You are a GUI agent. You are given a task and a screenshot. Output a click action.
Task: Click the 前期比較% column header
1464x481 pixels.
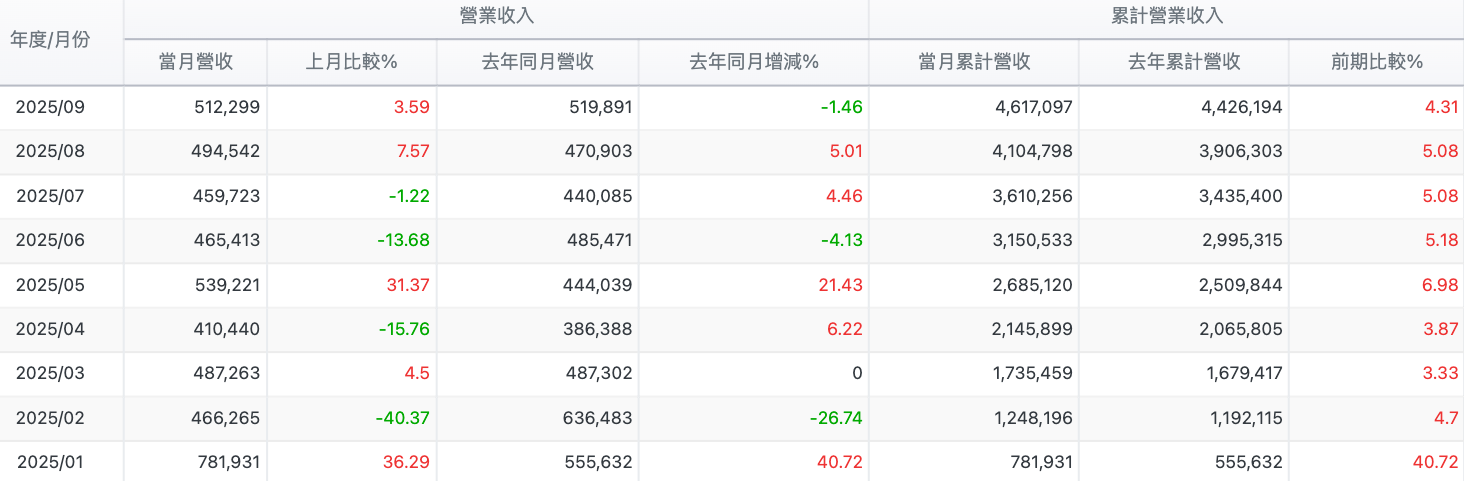pyautogui.click(x=1376, y=62)
